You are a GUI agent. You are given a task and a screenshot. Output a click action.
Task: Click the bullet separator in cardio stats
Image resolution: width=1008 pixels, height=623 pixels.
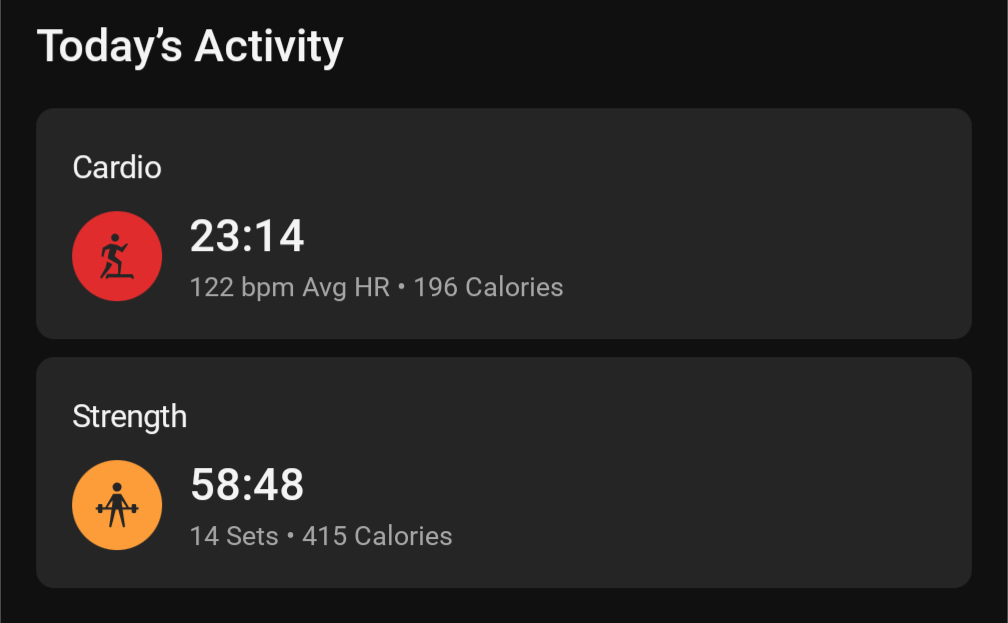click(402, 287)
